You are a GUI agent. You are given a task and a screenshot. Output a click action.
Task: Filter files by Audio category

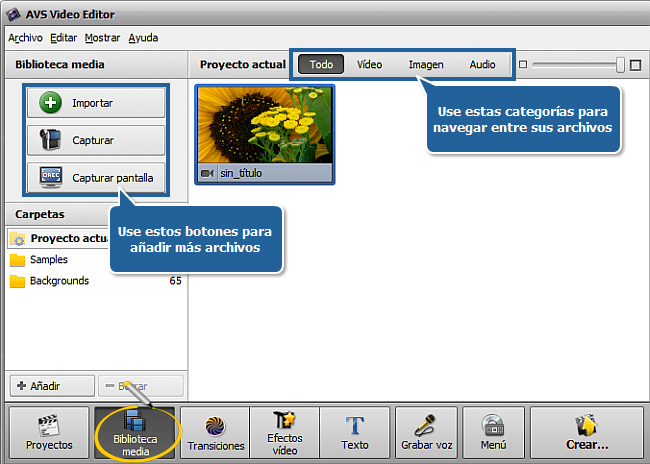(x=482, y=64)
